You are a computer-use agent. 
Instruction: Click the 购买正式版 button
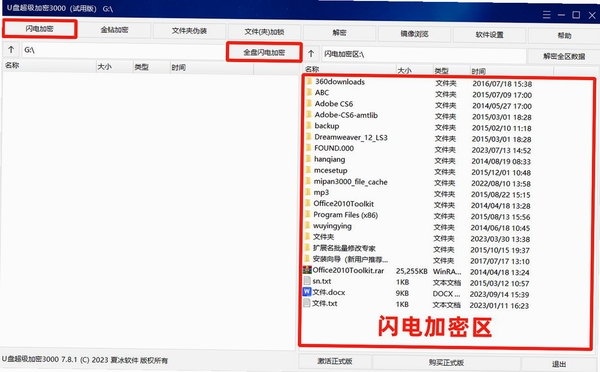point(446,363)
